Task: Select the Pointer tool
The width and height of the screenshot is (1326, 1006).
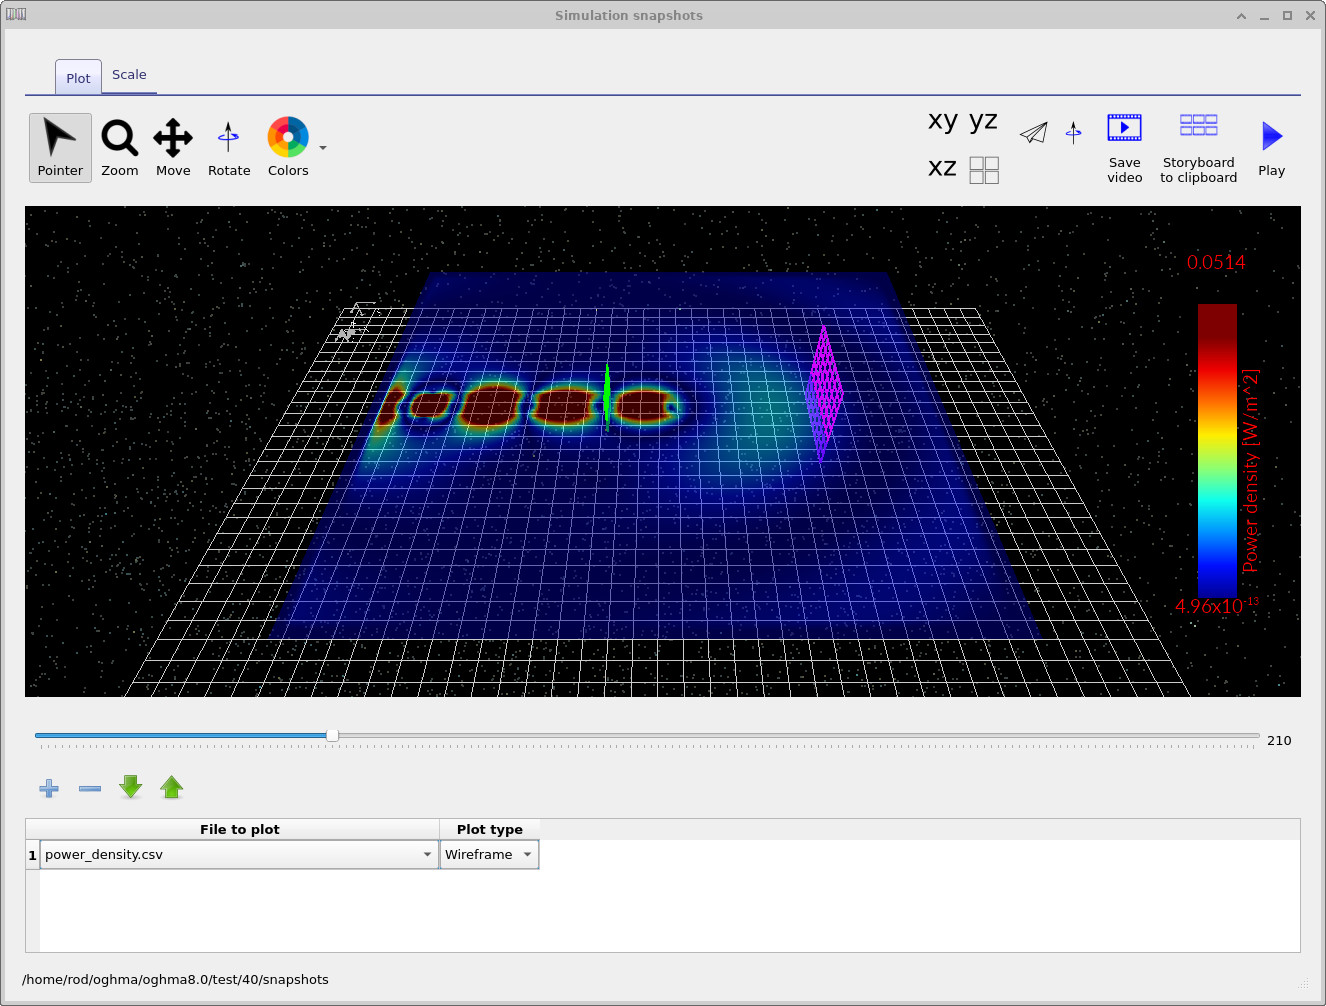Action: point(60,147)
